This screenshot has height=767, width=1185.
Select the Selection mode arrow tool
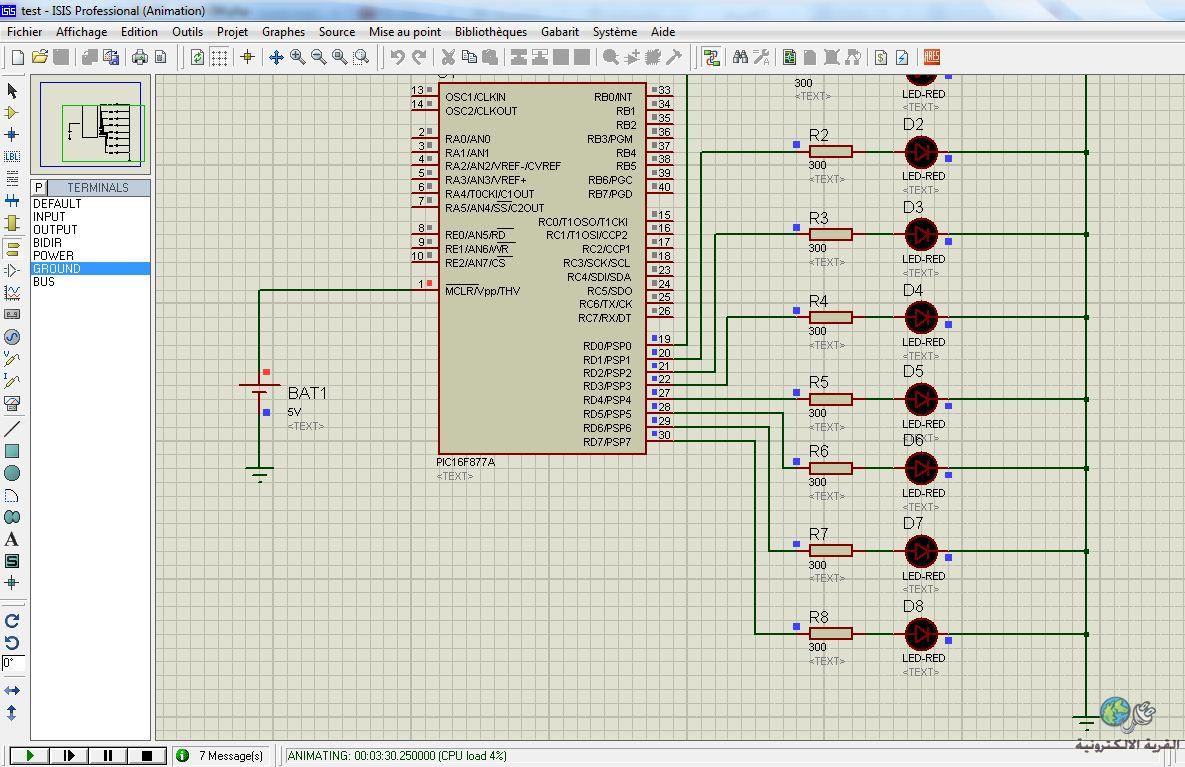coord(12,90)
